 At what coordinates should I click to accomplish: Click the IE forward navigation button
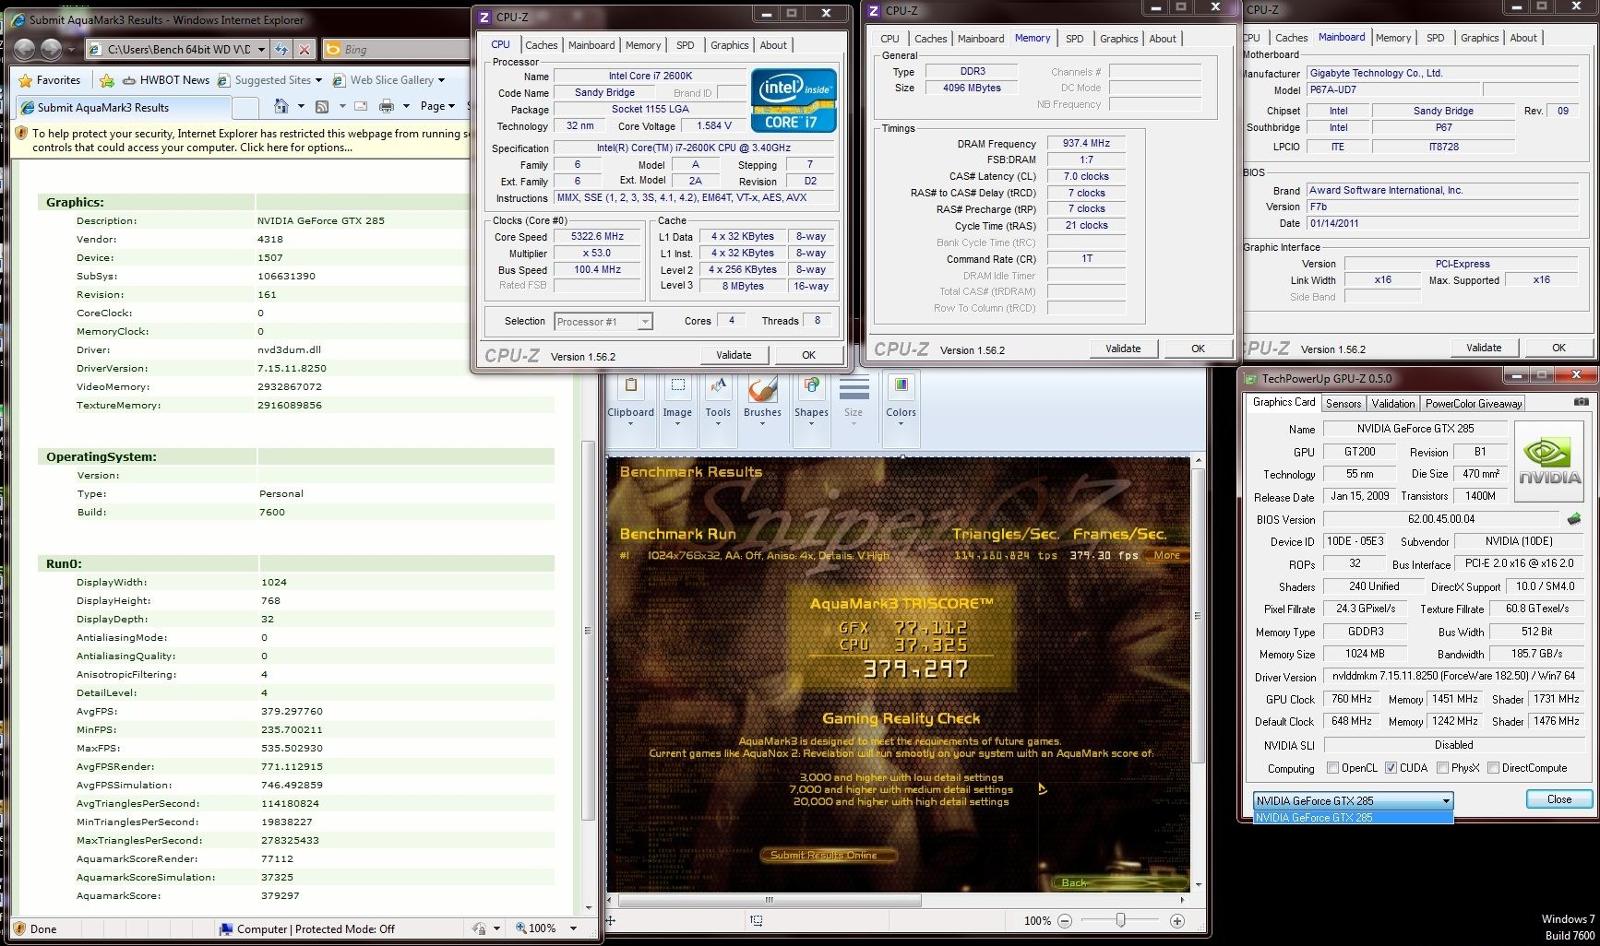(x=52, y=49)
